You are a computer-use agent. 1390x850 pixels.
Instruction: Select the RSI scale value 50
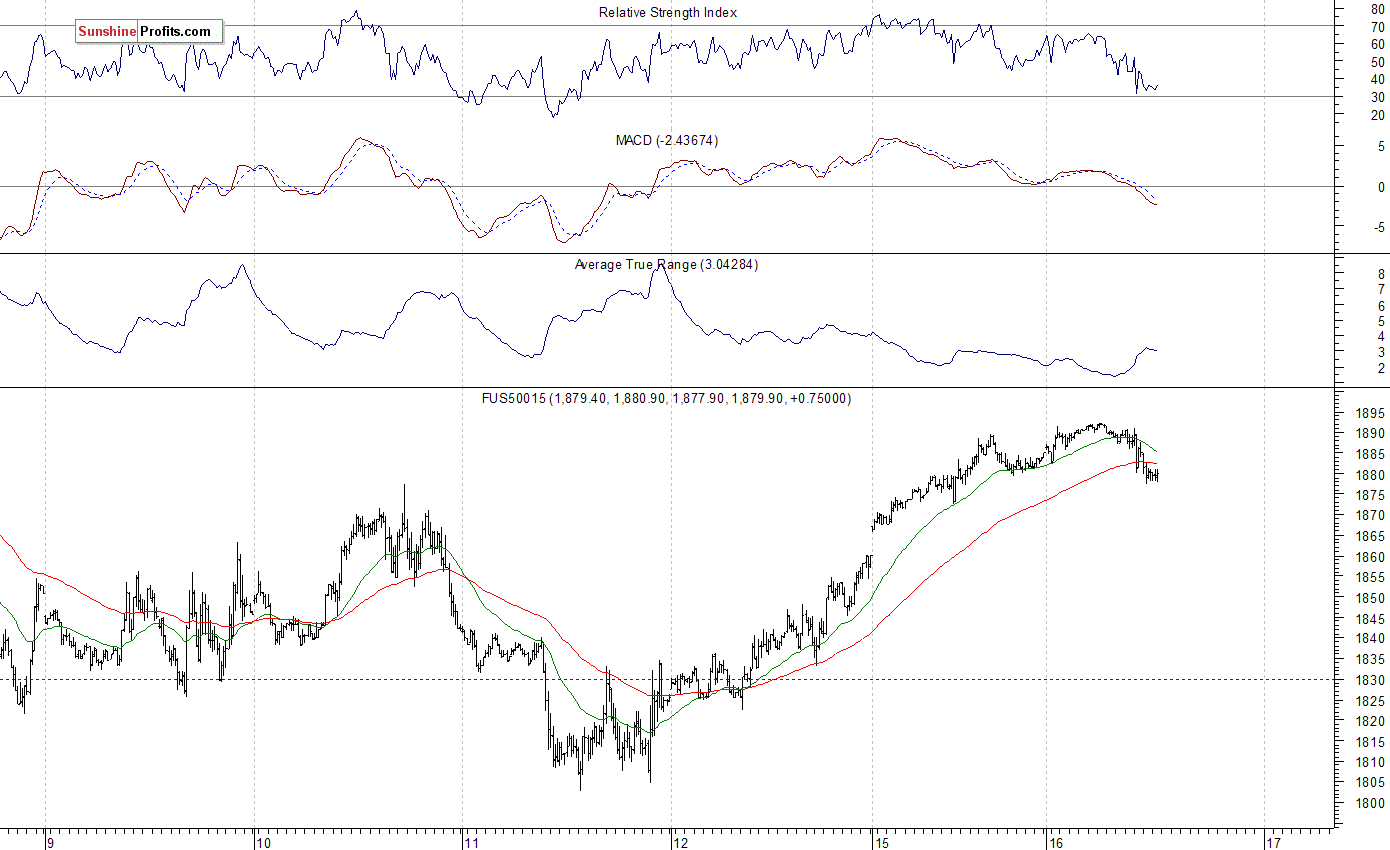pyautogui.click(x=1378, y=62)
